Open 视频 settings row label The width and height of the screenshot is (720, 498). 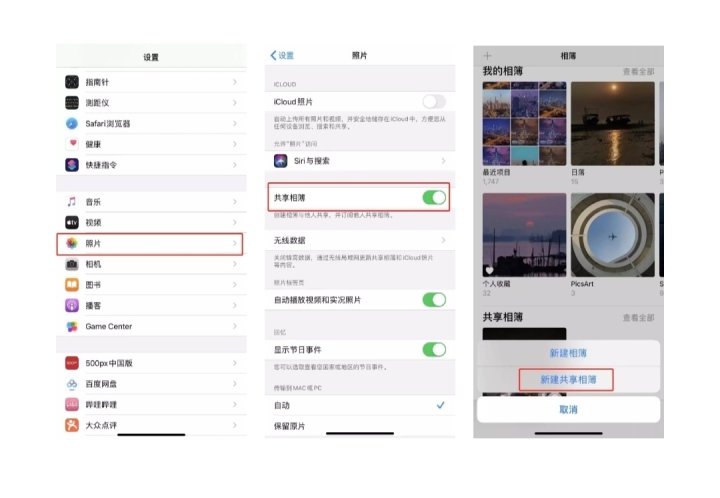click(x=93, y=223)
